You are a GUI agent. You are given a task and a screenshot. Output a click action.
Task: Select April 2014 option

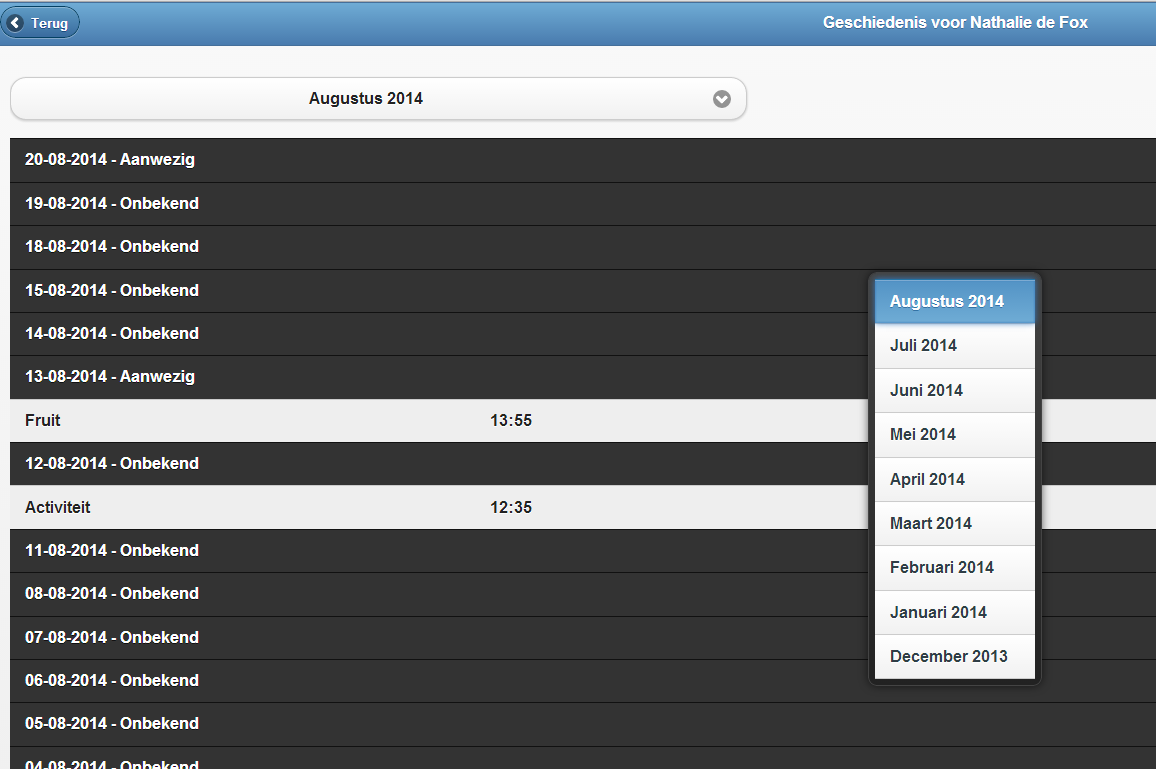pos(954,479)
